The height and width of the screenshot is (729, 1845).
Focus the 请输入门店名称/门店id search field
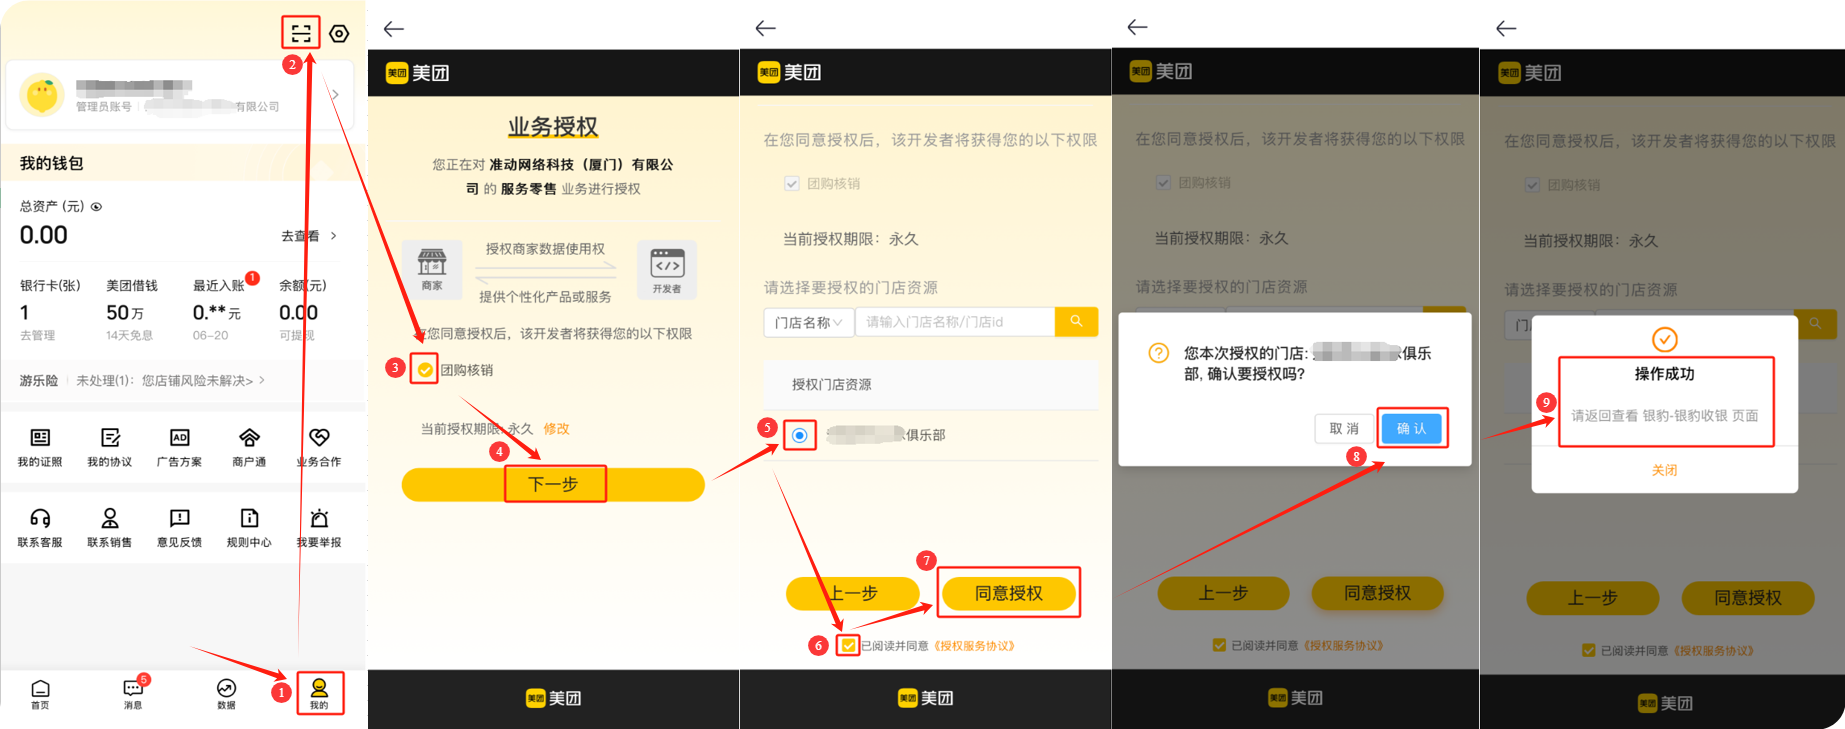pos(955,322)
